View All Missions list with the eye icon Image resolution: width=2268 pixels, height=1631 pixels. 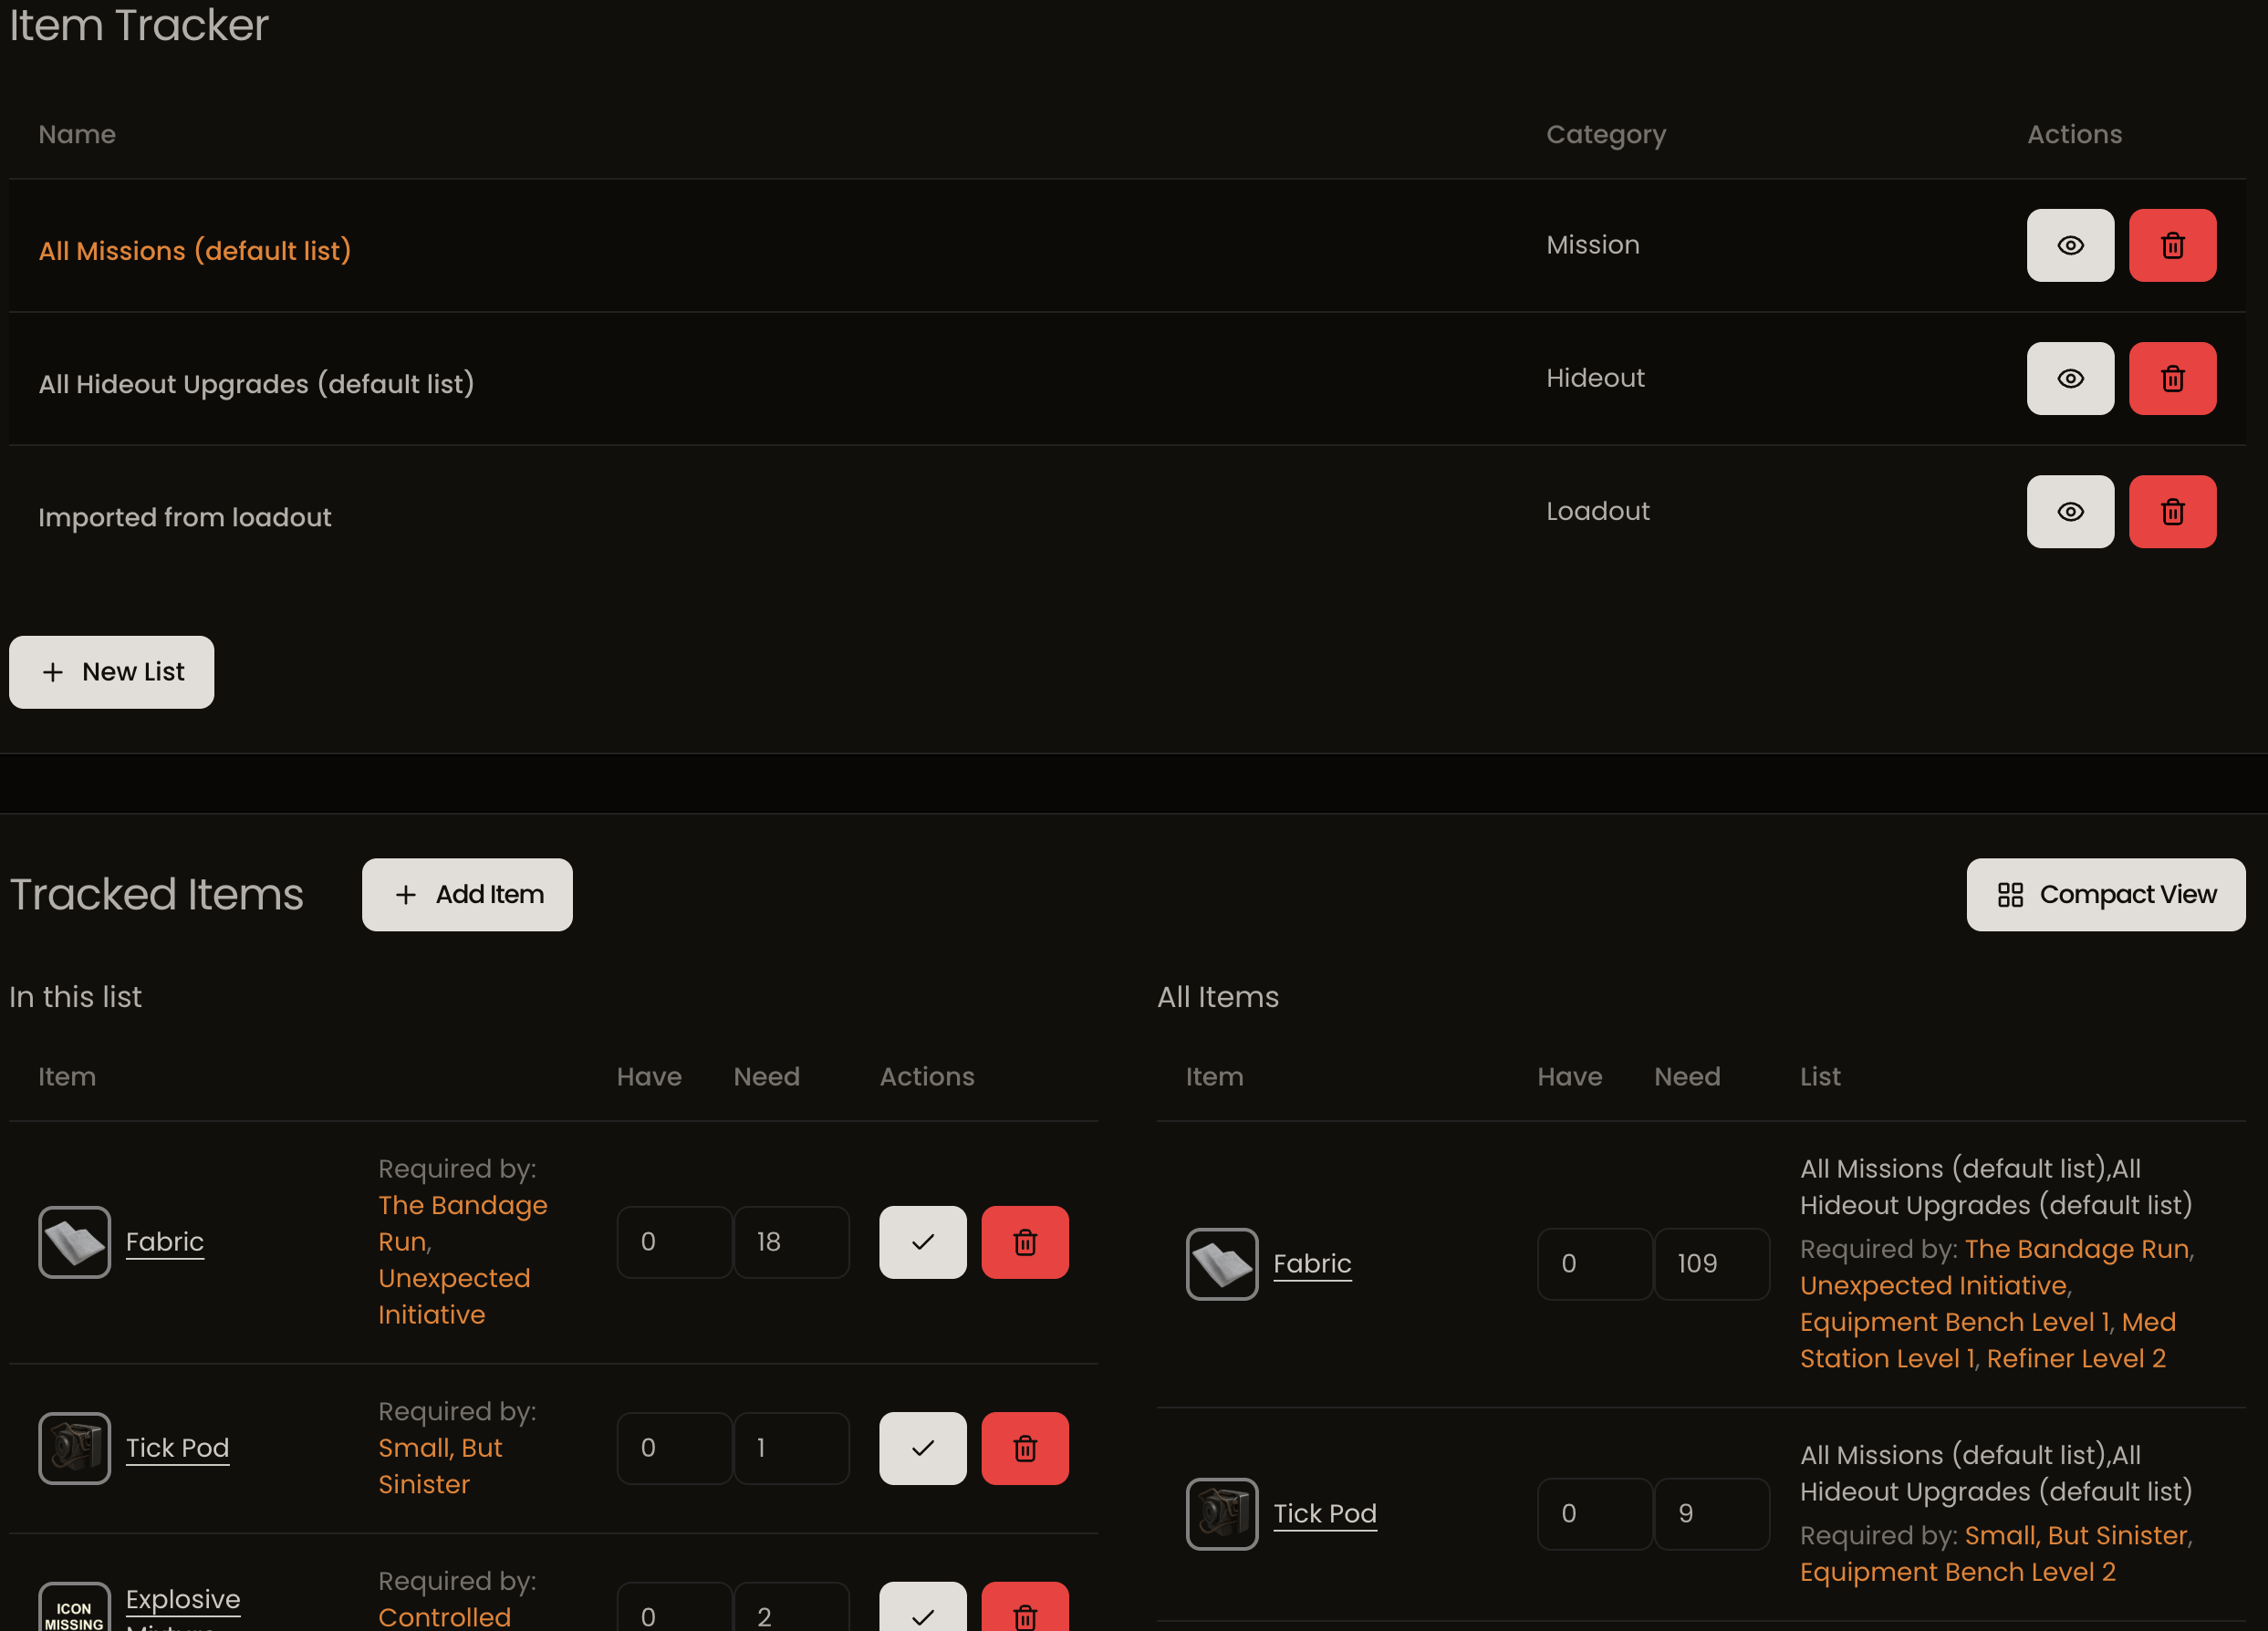[x=2070, y=245]
